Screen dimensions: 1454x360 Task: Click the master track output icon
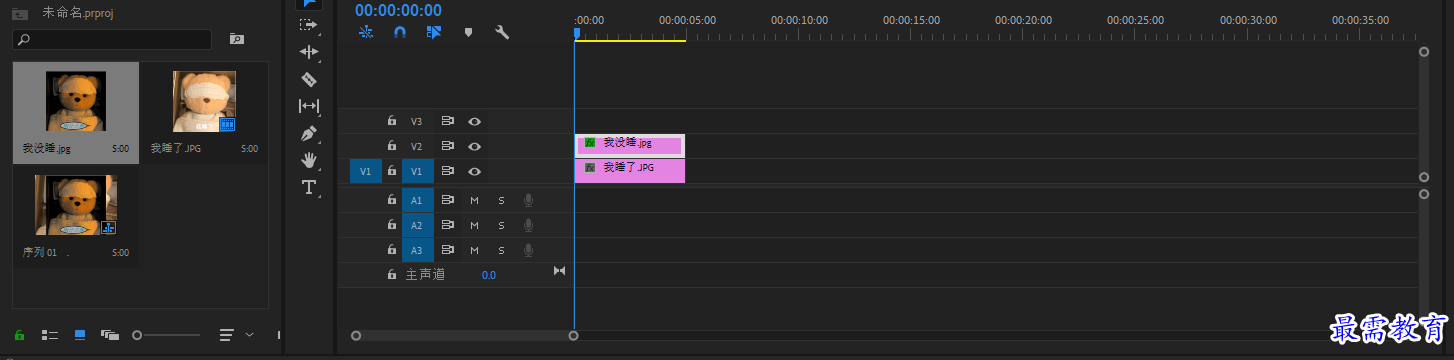(560, 271)
